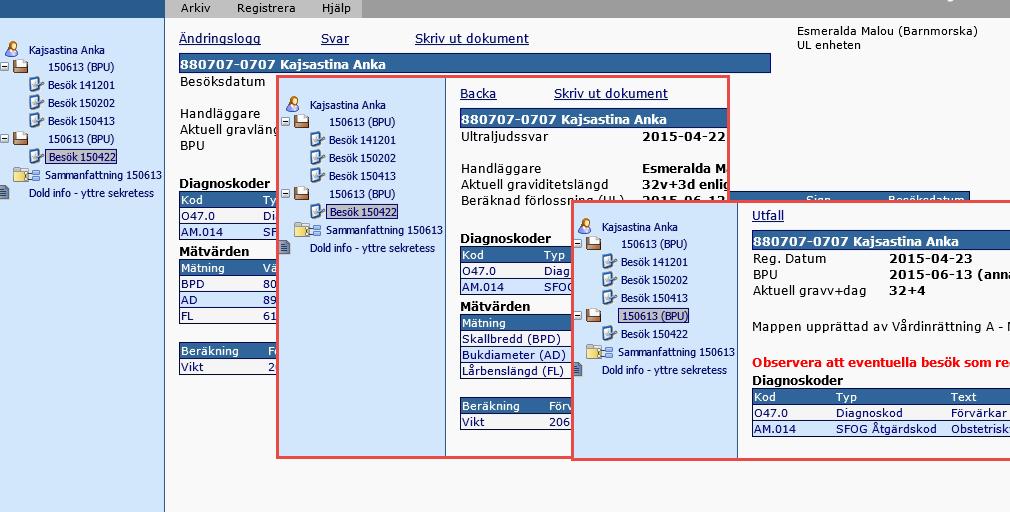Click Besök 150422 document icon in main sidebar
The image size is (1010, 512).
click(36, 156)
